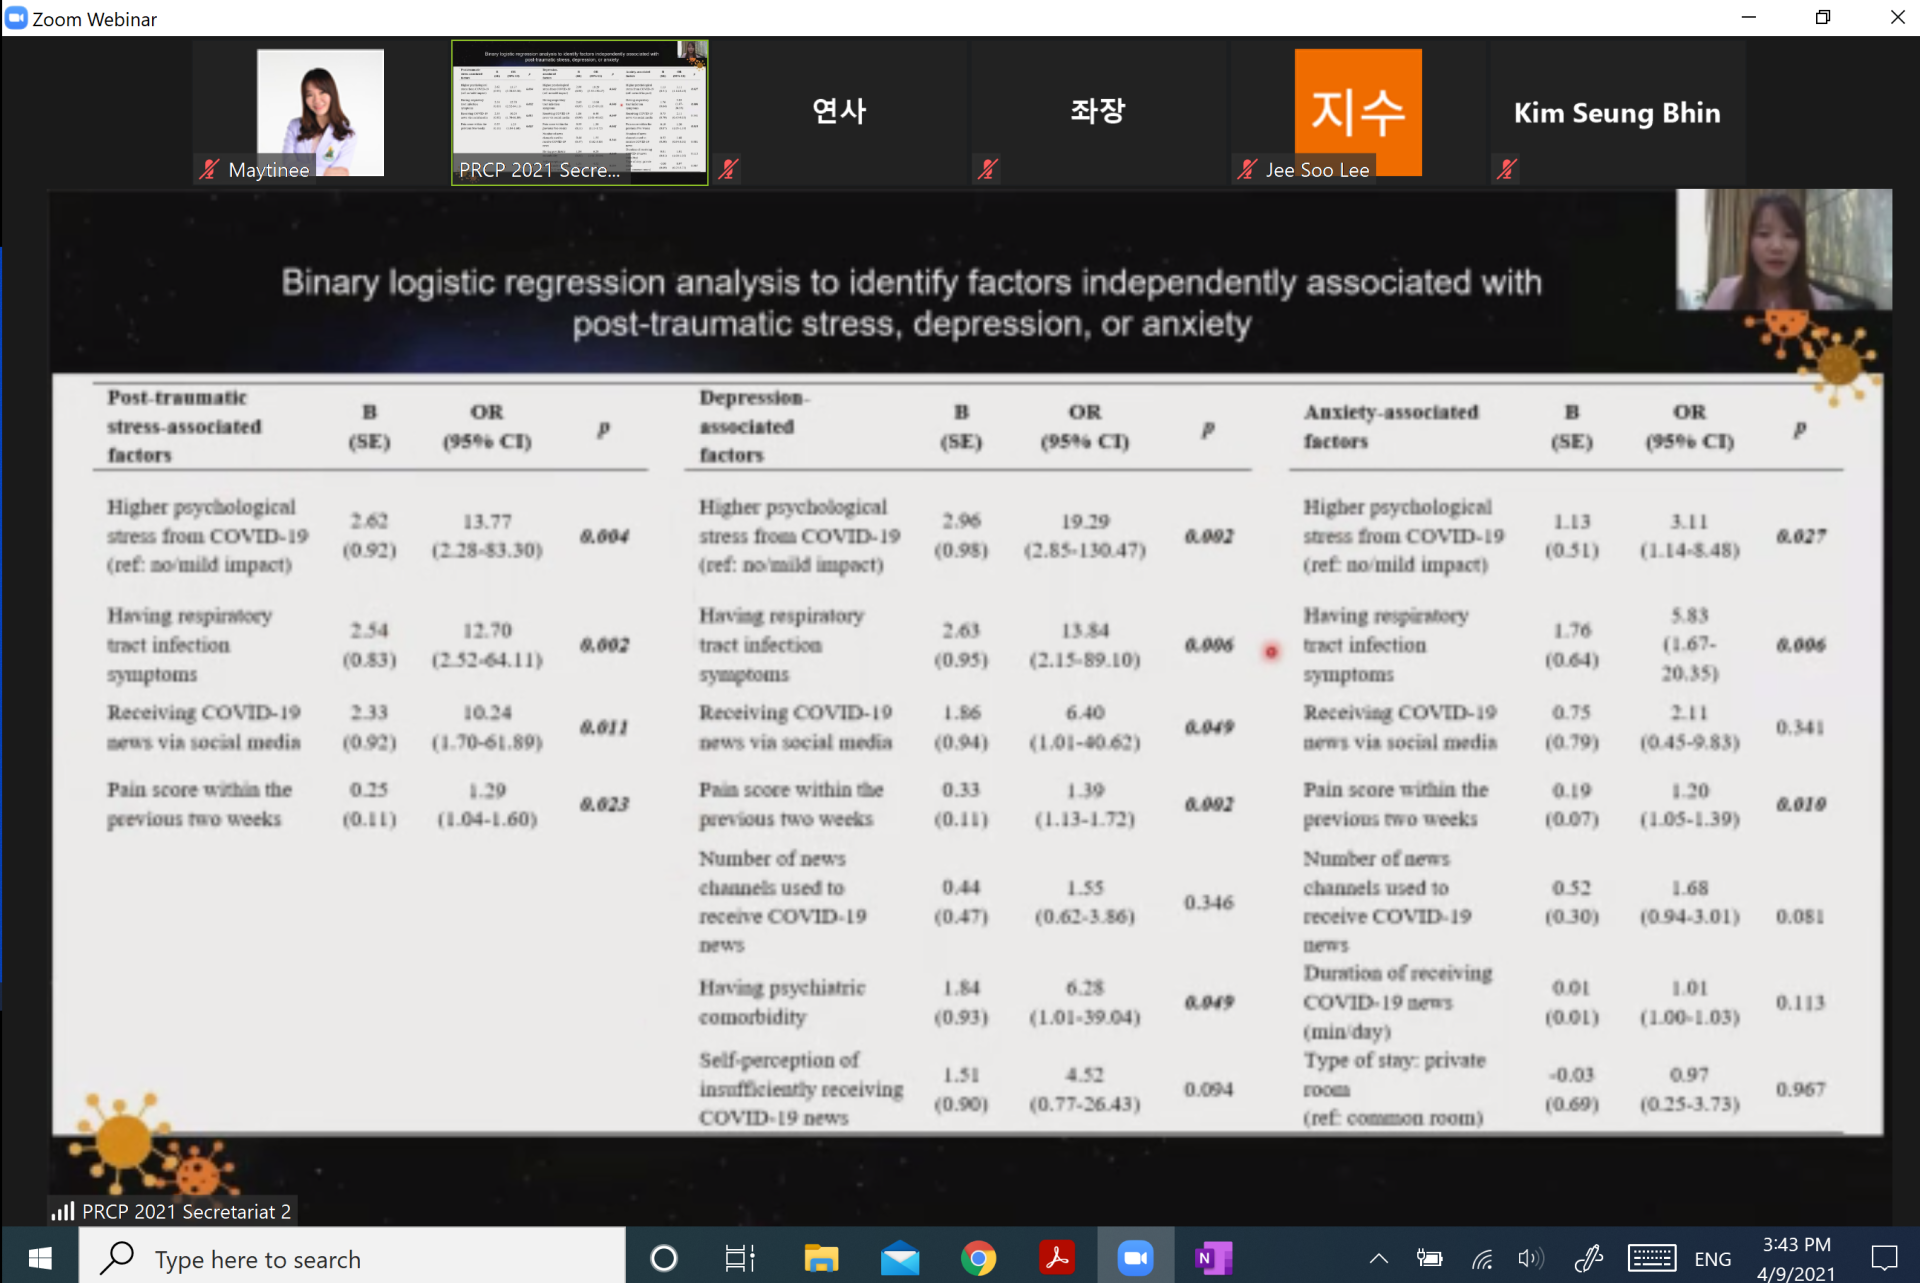Click Kim Seung Bhin's muted mic icon
The width and height of the screenshot is (1920, 1283).
pos(1506,169)
